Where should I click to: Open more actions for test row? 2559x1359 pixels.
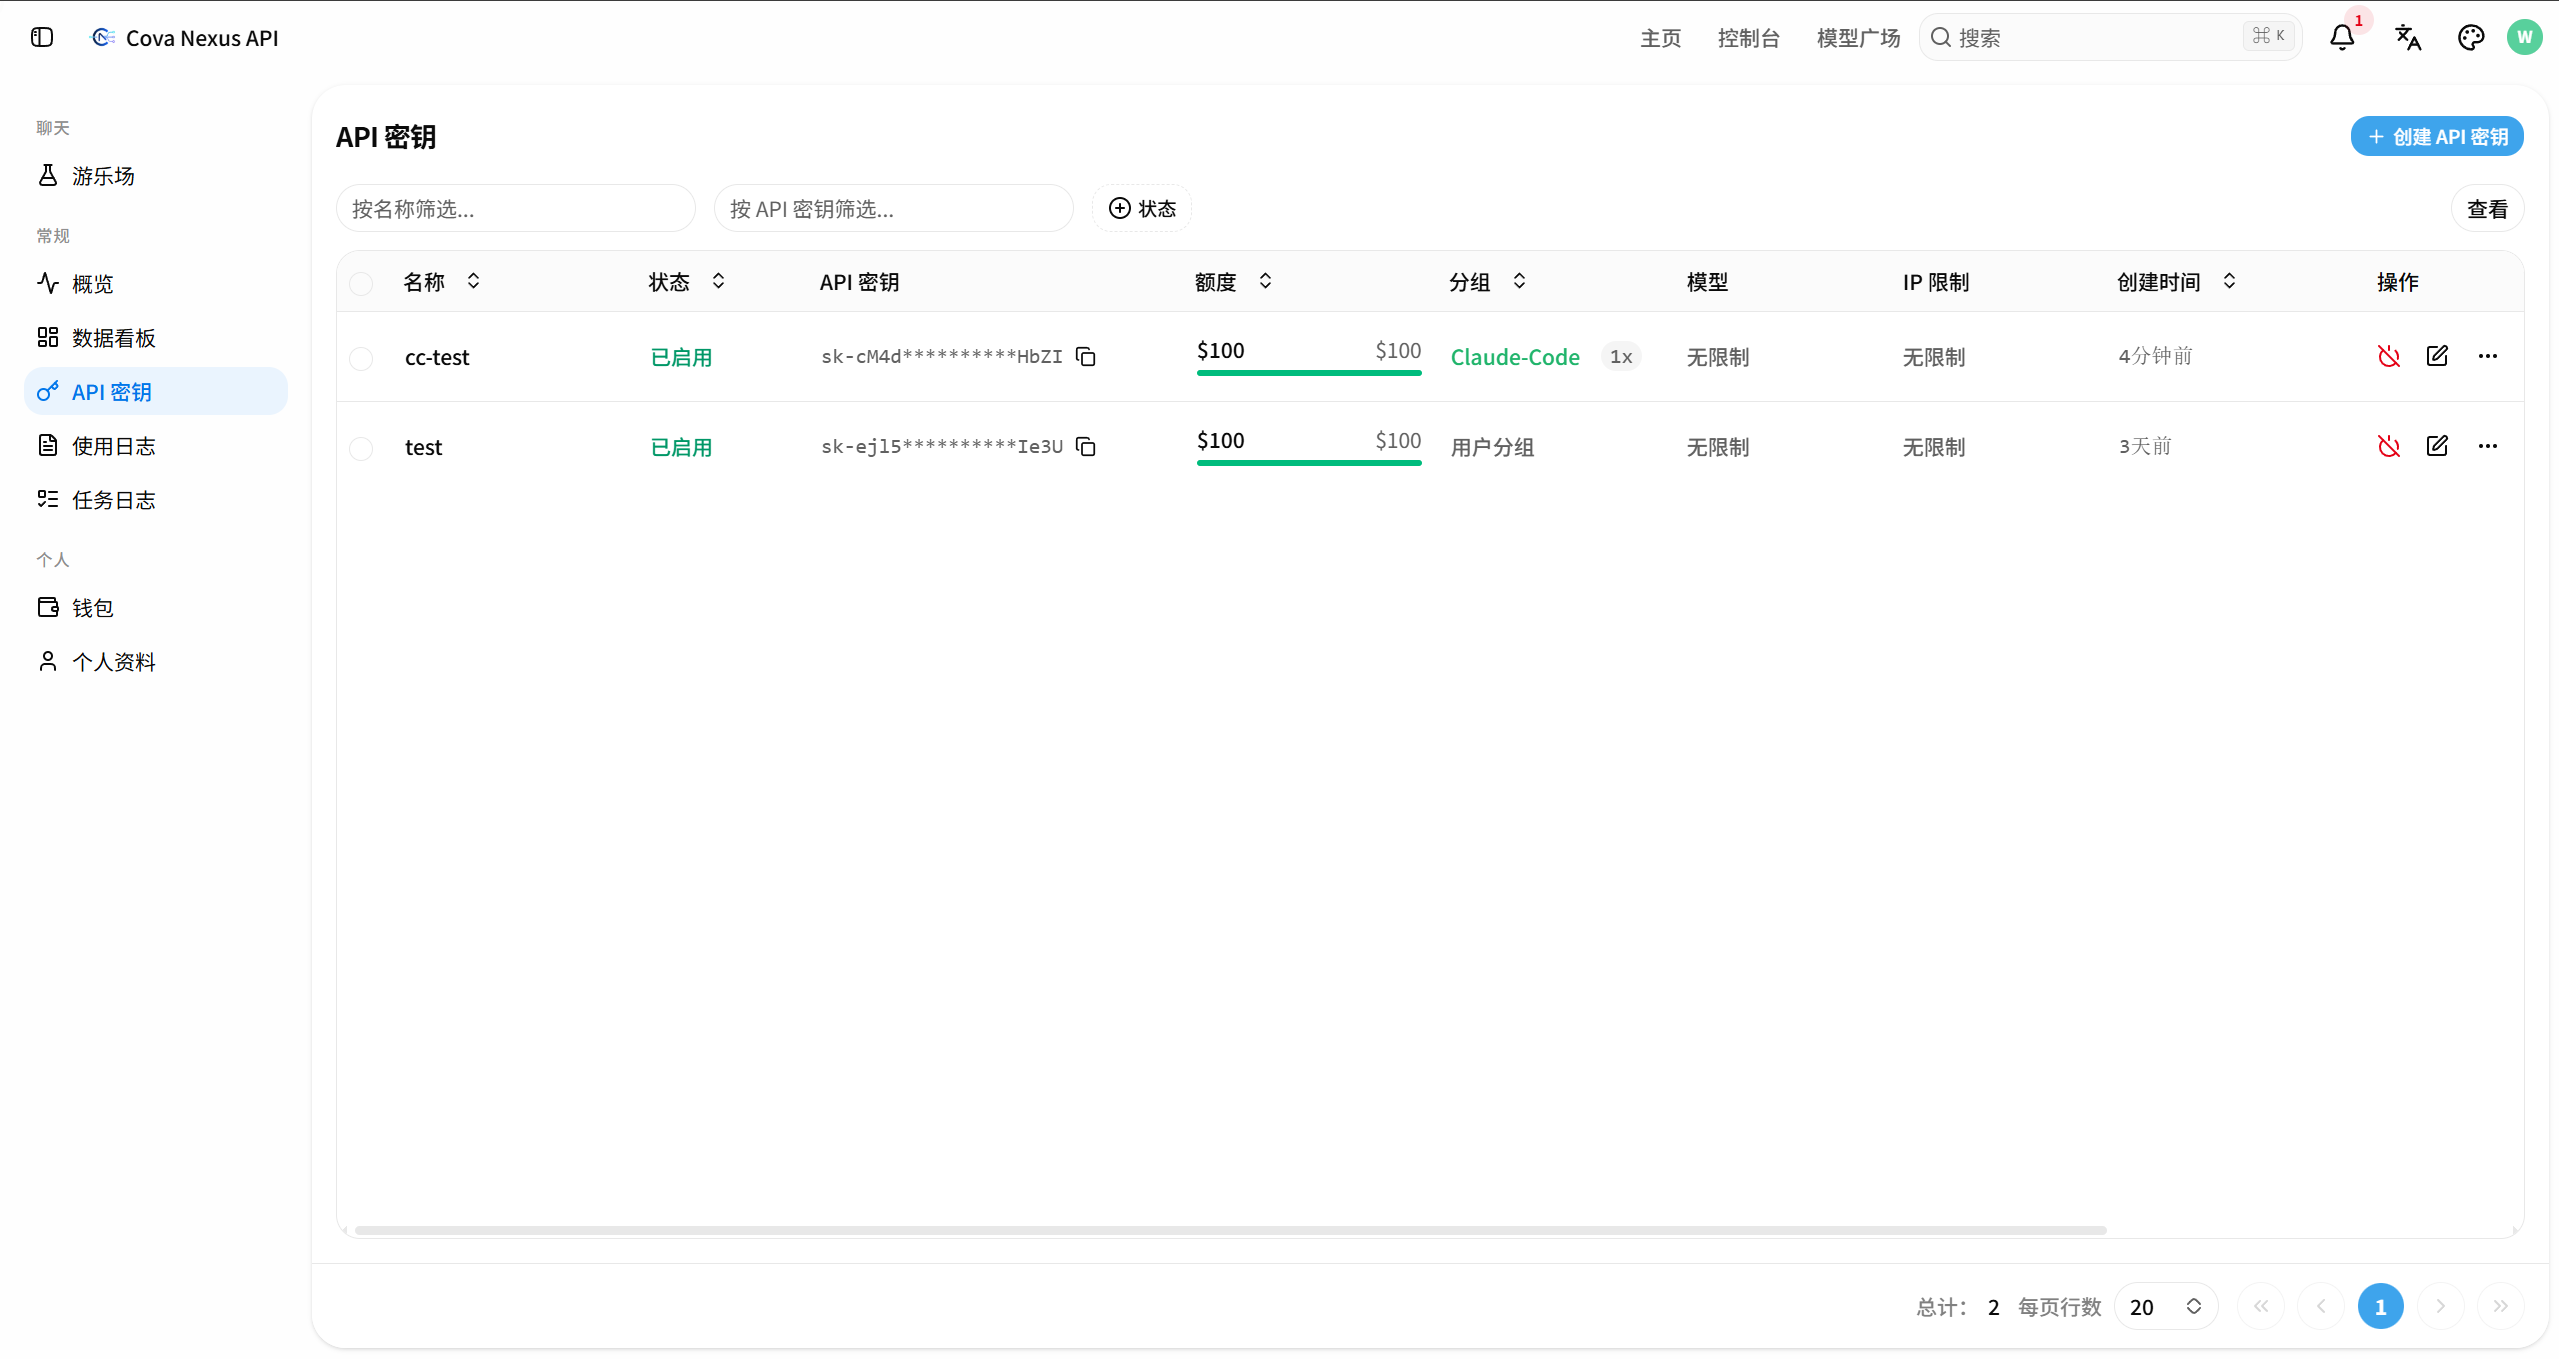2488,447
